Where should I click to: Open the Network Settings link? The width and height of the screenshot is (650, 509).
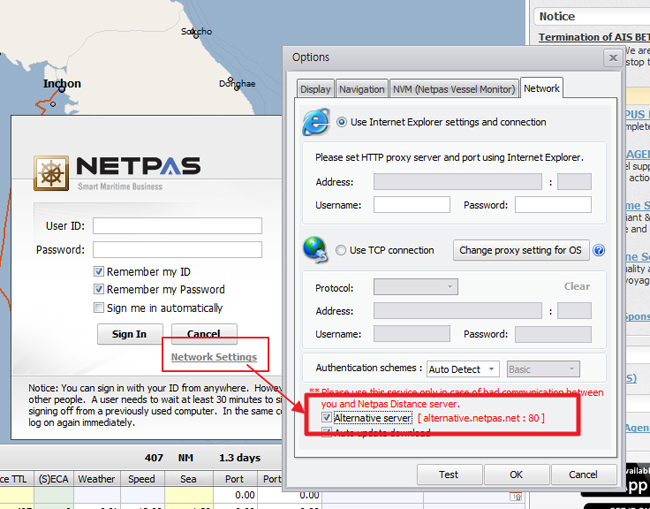pos(214,357)
